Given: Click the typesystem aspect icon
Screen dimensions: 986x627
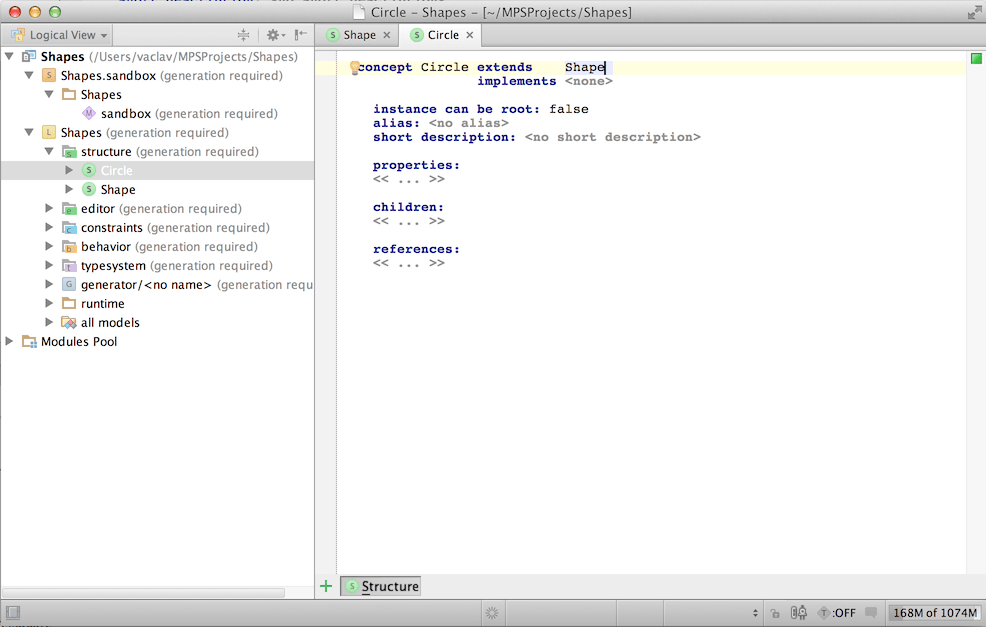Looking at the screenshot, I should click(67, 265).
